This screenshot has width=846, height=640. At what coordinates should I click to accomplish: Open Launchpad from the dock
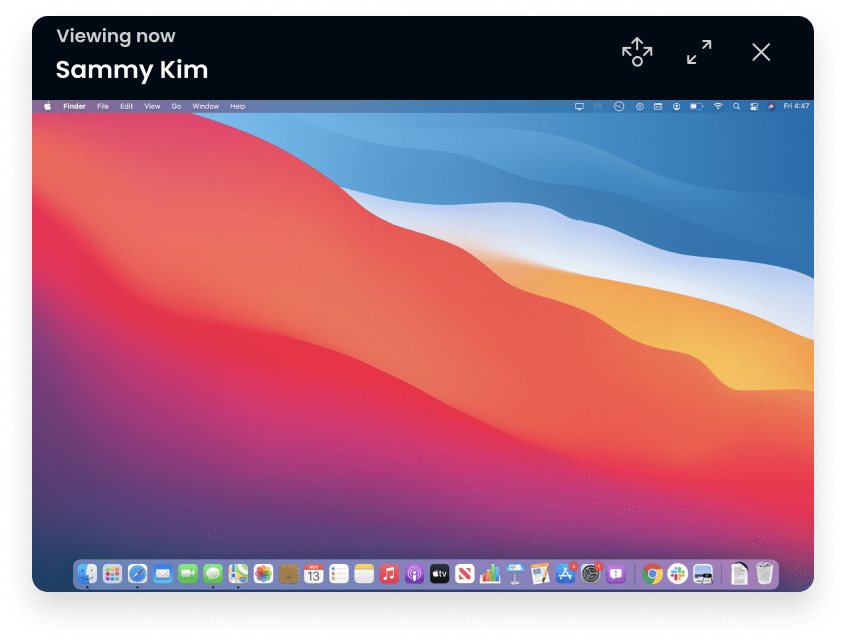[112, 574]
